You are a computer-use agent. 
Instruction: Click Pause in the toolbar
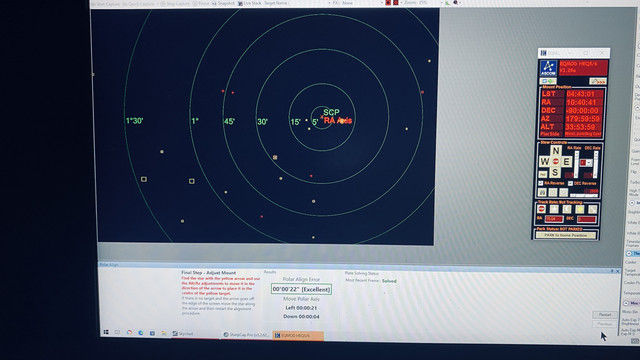[x=201, y=3]
